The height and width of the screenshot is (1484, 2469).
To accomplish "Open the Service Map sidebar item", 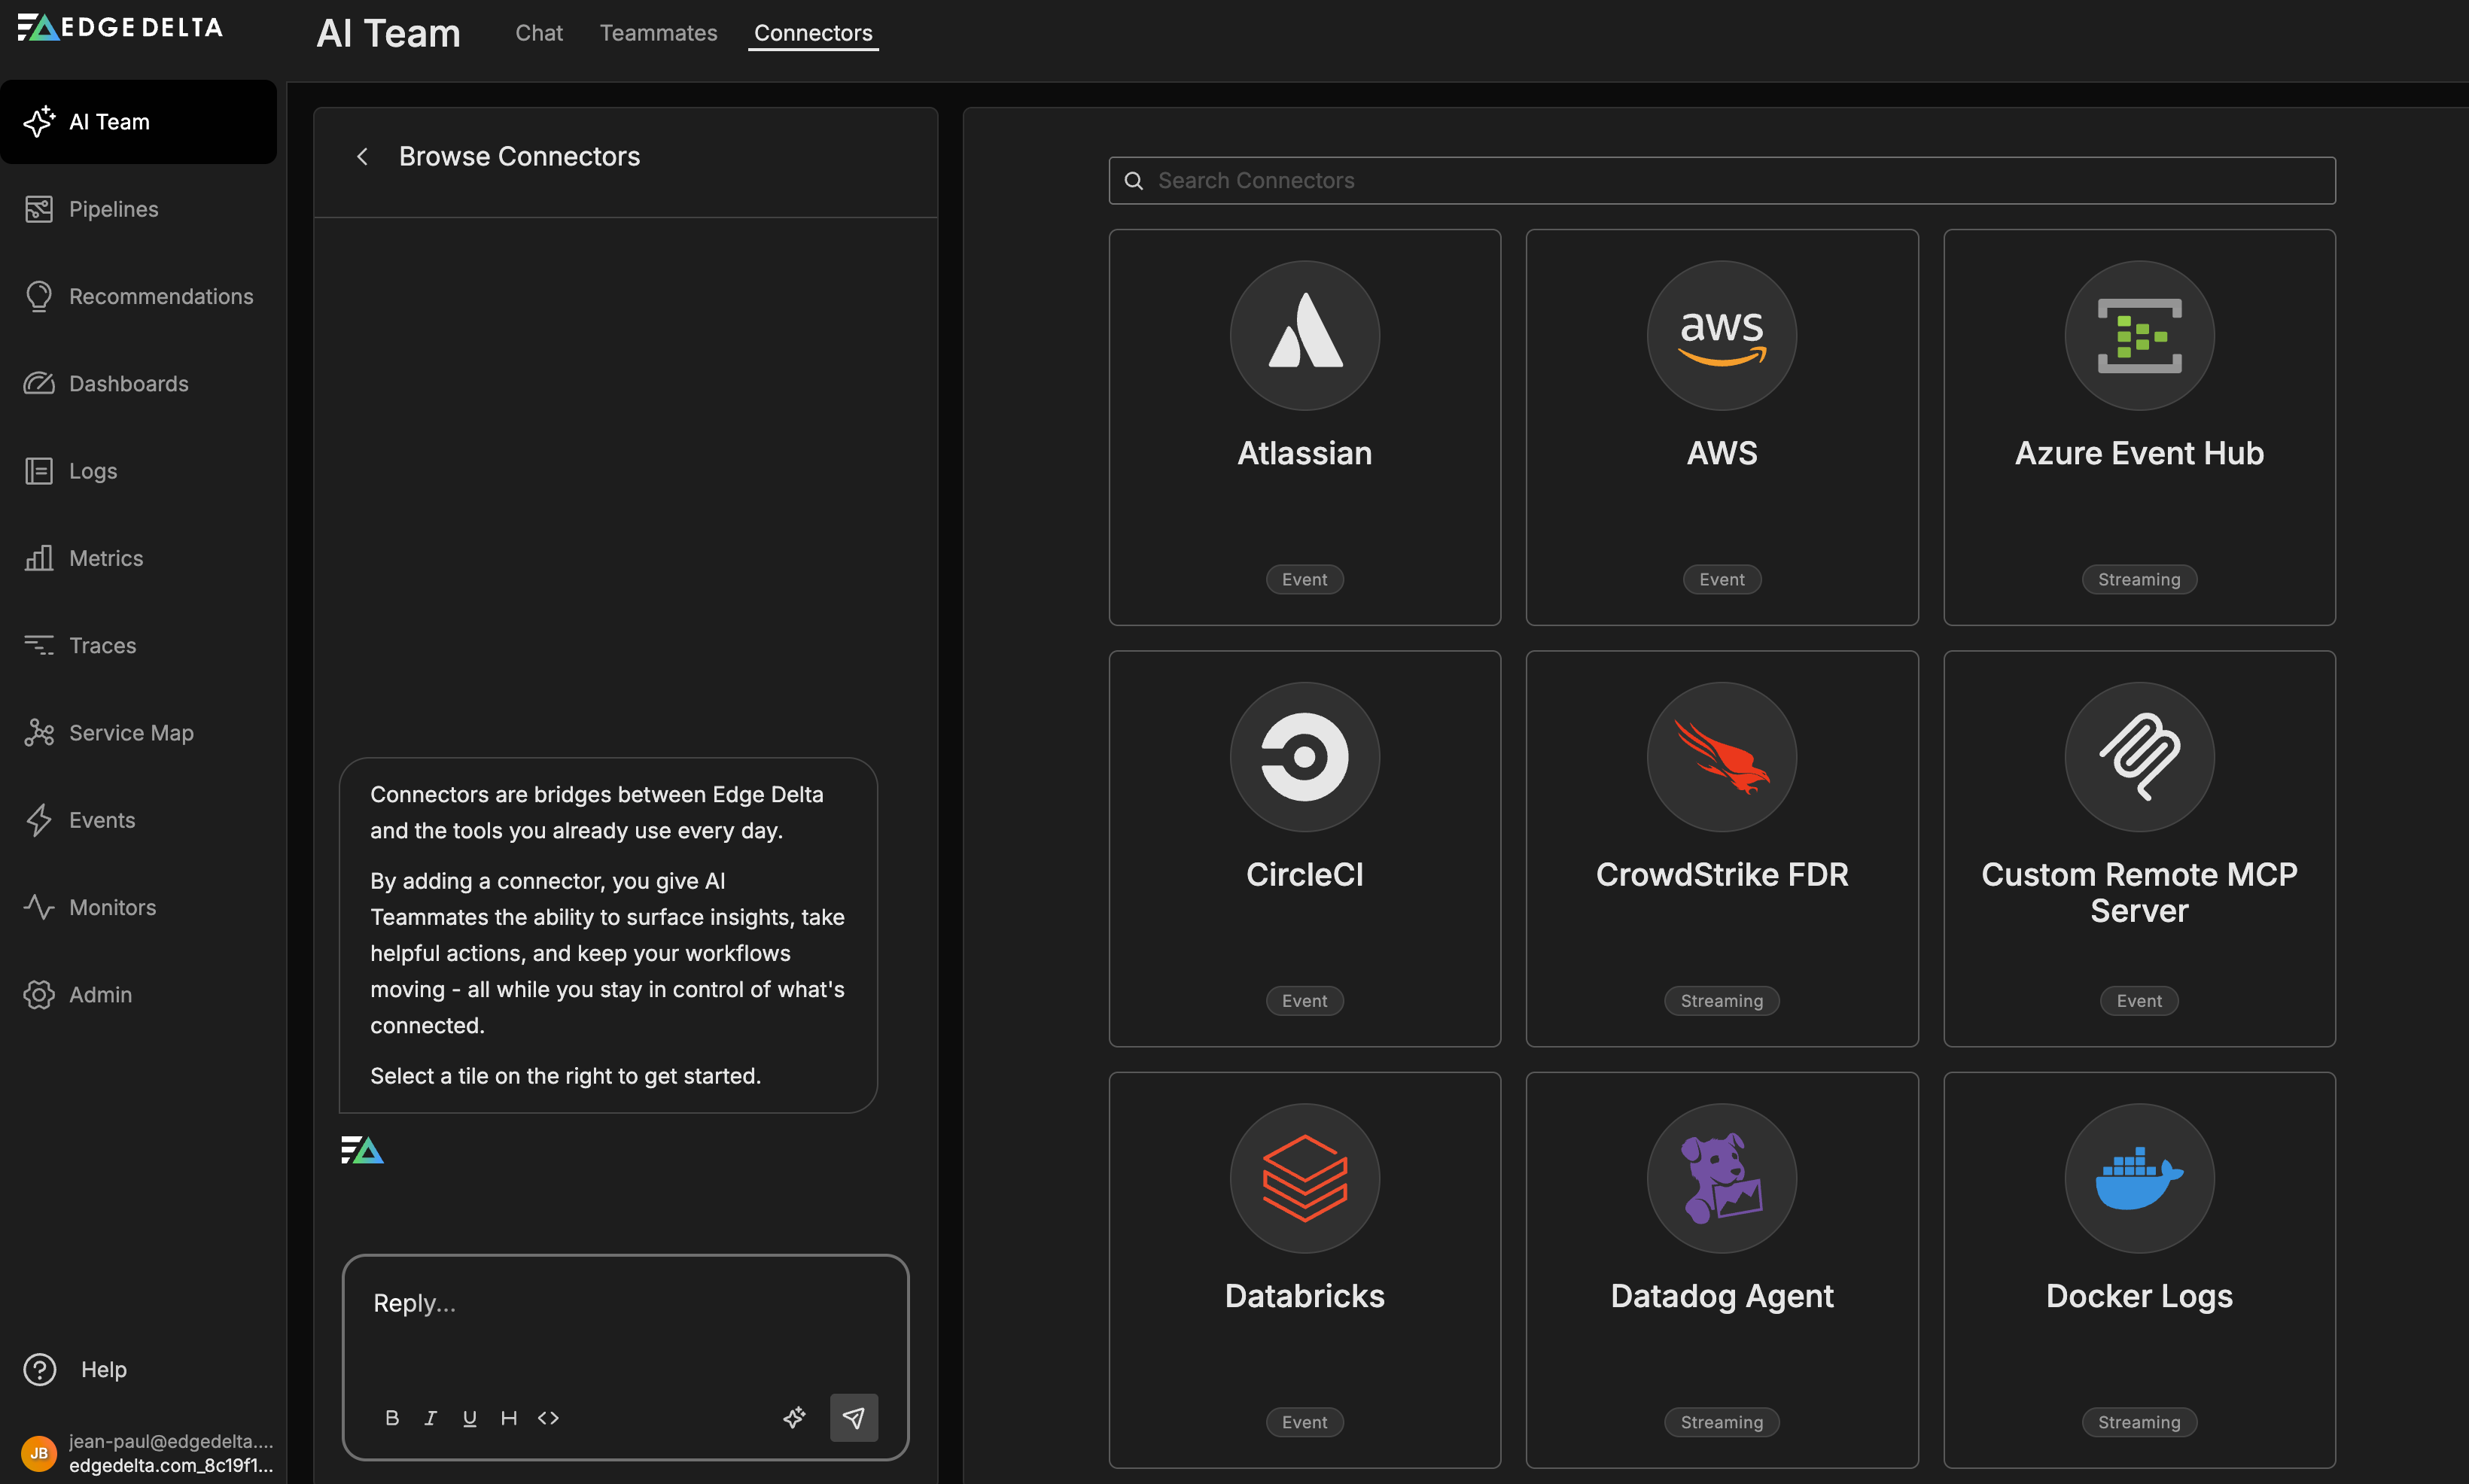I will 130,733.
